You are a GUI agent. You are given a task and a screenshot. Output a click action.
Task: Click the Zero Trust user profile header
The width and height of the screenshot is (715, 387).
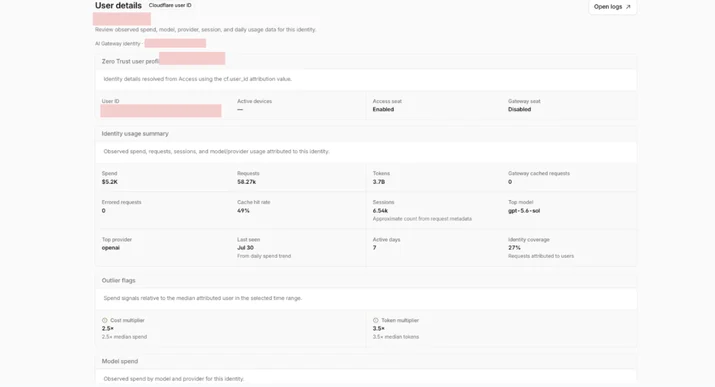(x=130, y=61)
